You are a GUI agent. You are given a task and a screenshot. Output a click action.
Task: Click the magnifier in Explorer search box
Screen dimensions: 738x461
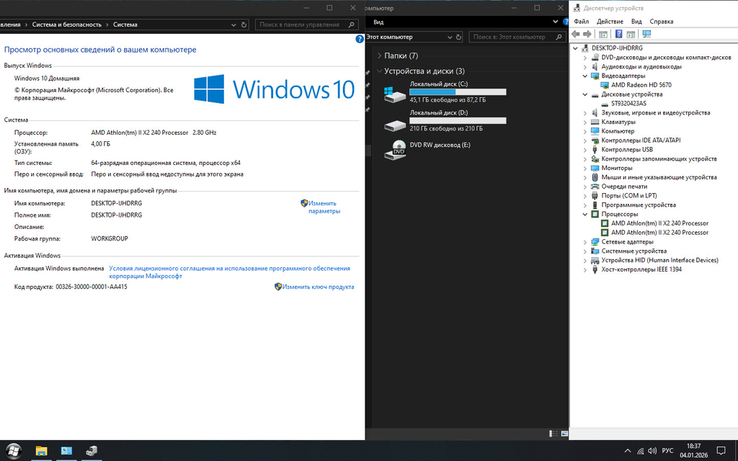(x=559, y=37)
